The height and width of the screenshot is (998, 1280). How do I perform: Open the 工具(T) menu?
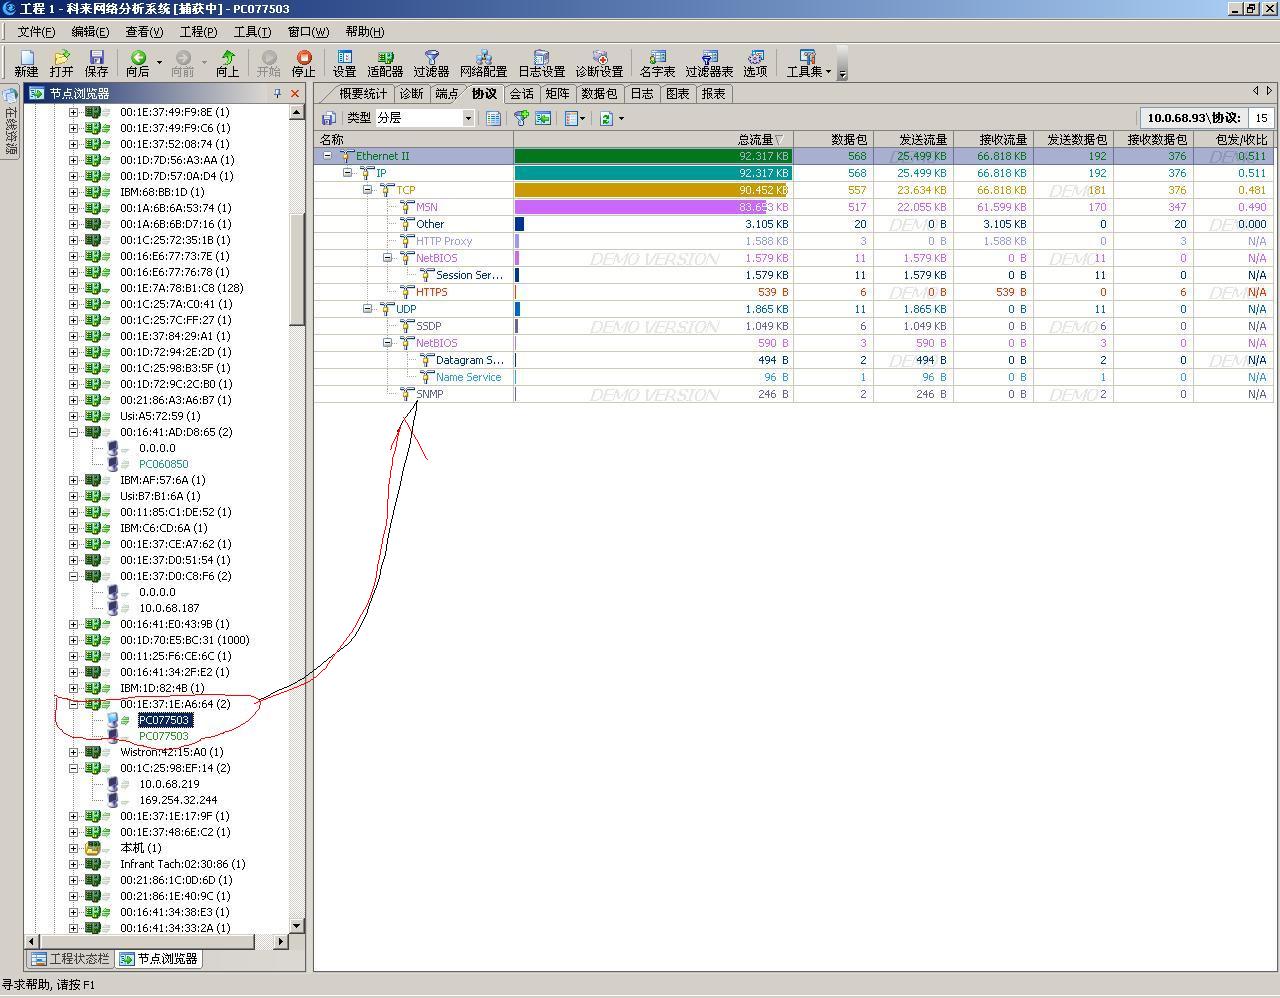pyautogui.click(x=252, y=32)
